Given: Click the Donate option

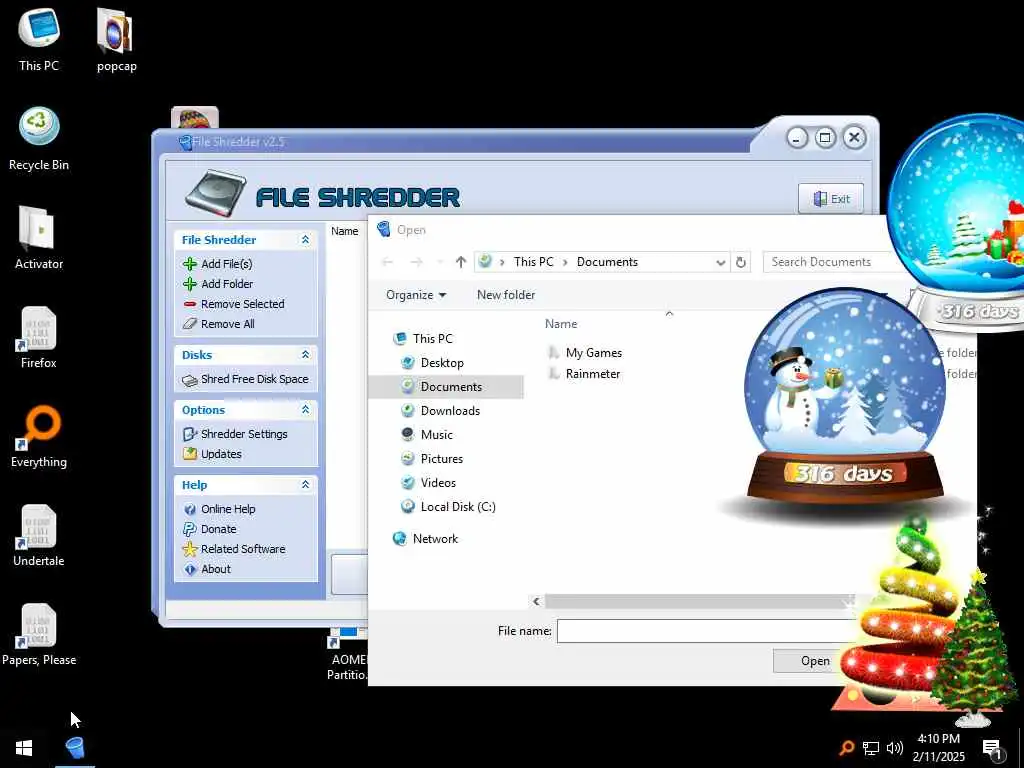Looking at the screenshot, I should tap(218, 529).
